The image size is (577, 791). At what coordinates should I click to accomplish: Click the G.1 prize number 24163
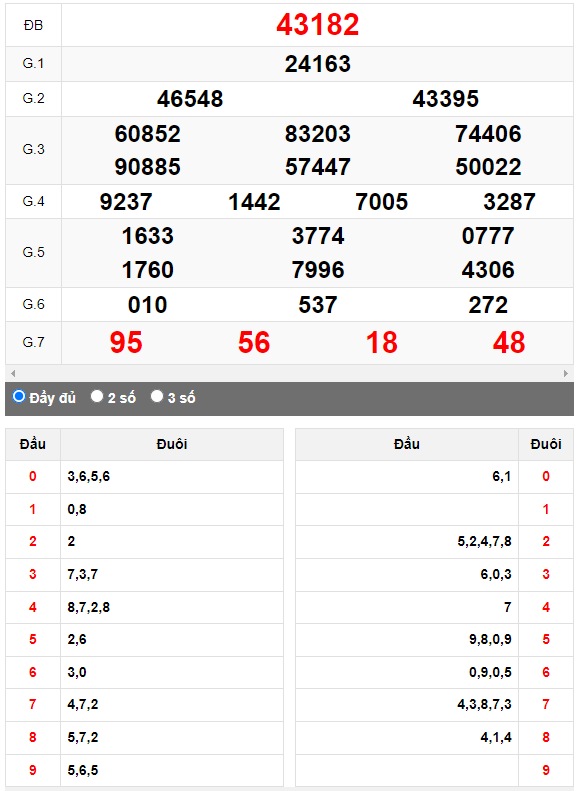coord(318,64)
